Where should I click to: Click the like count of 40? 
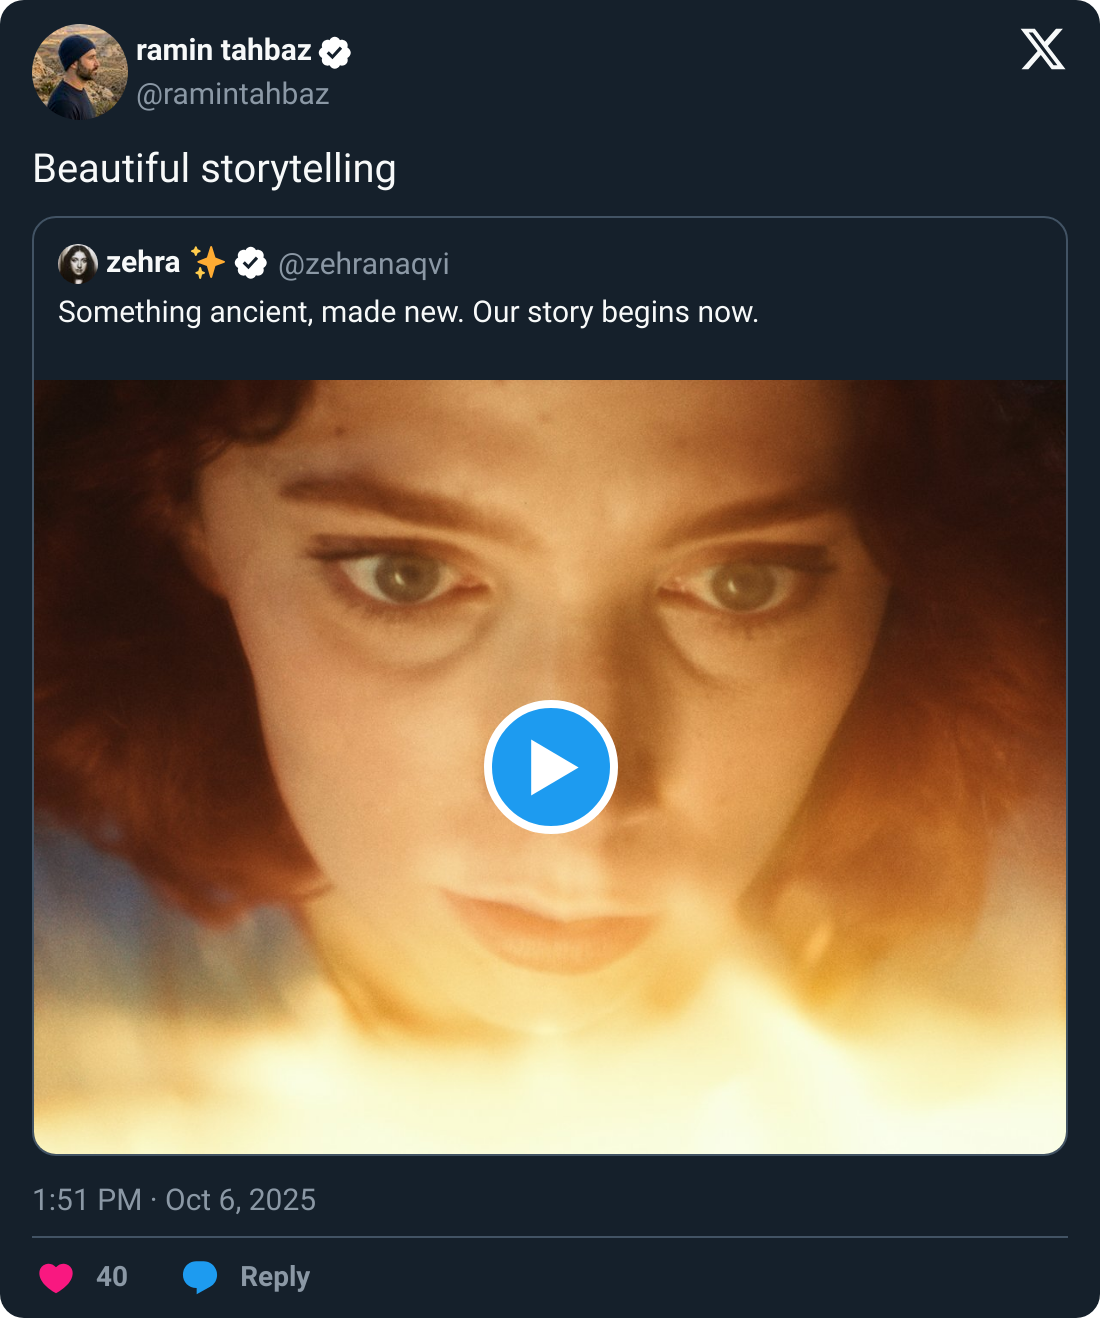(x=112, y=1277)
